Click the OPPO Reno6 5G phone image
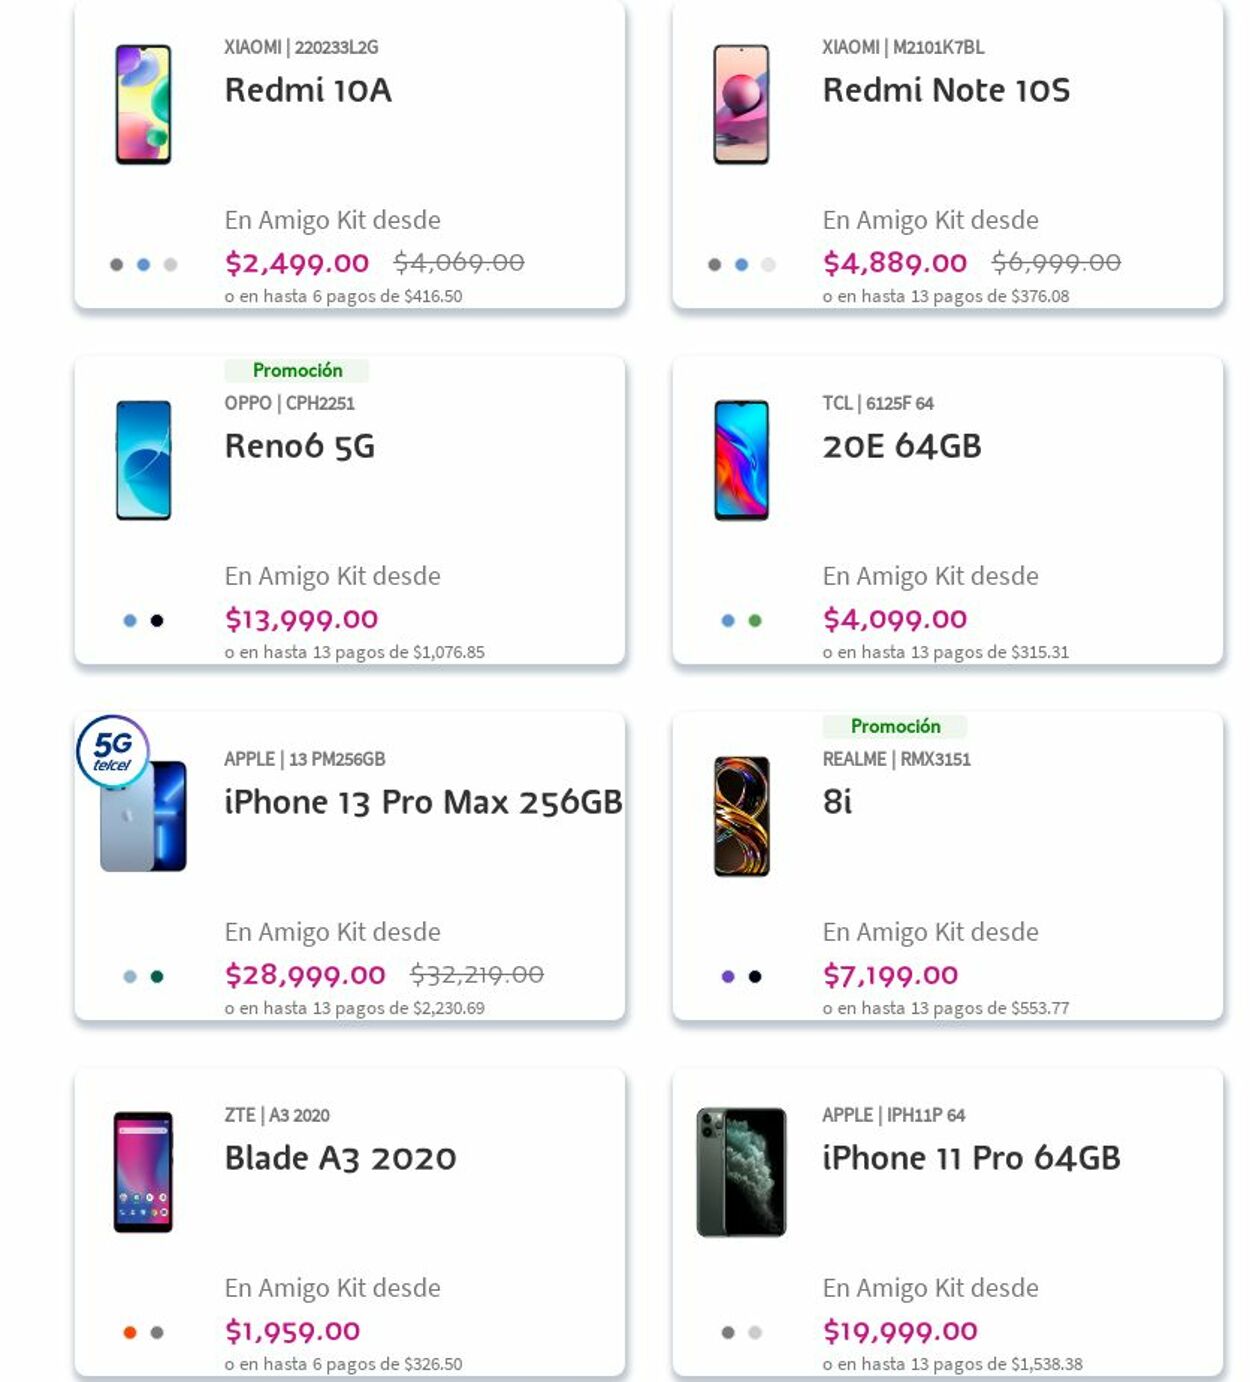 [143, 460]
